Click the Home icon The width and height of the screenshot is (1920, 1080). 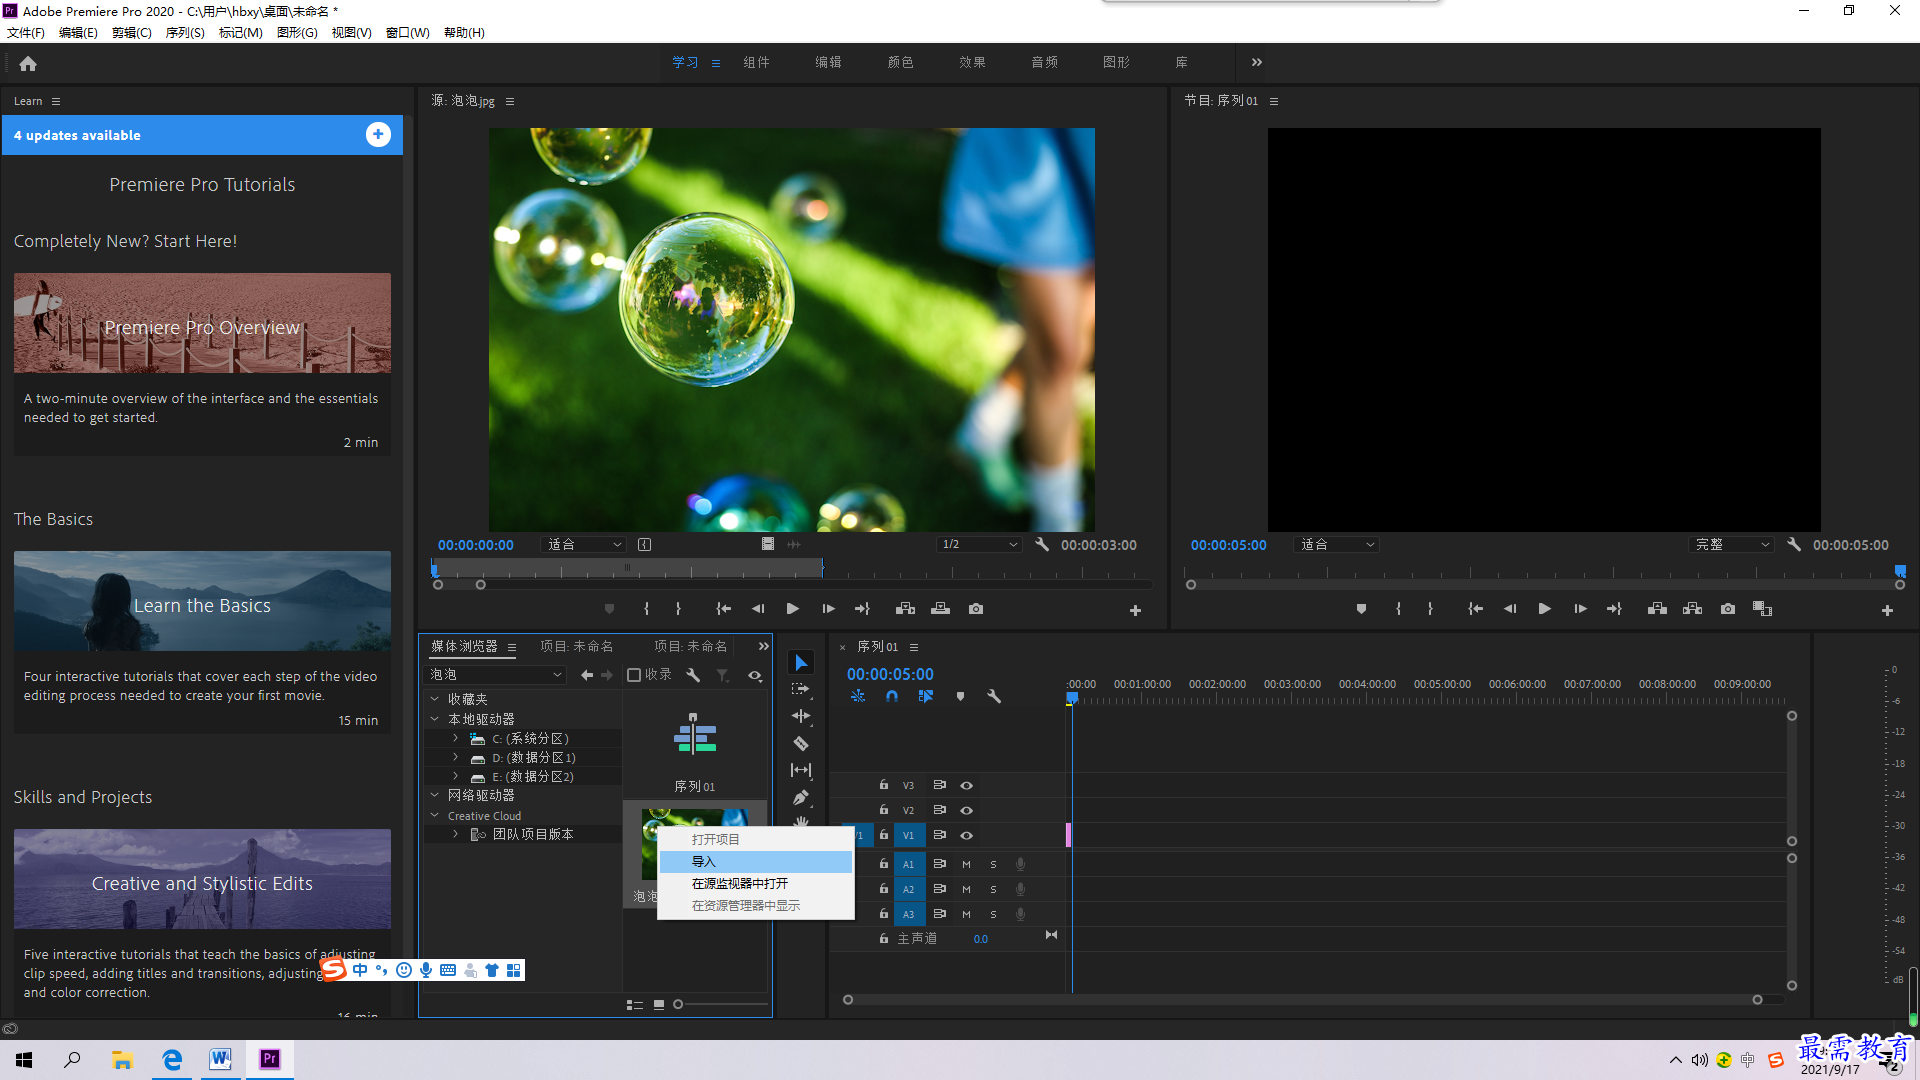(x=28, y=63)
